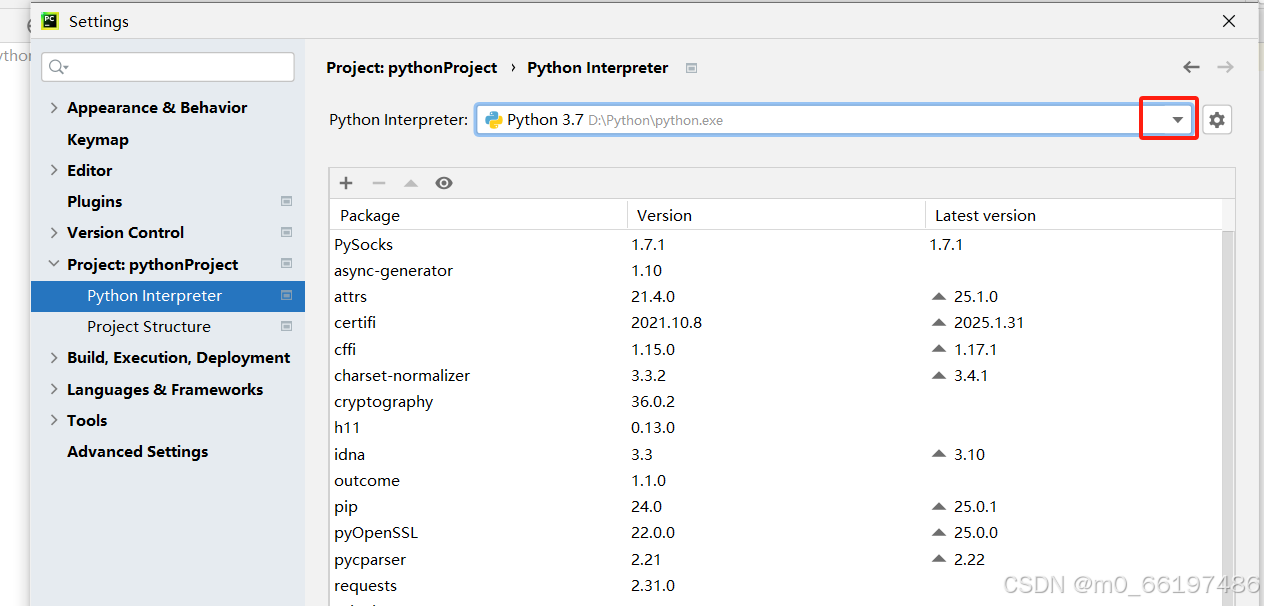The height and width of the screenshot is (606, 1264).
Task: Click the icon beside Python Interpreter breadcrumb
Action: coord(691,68)
